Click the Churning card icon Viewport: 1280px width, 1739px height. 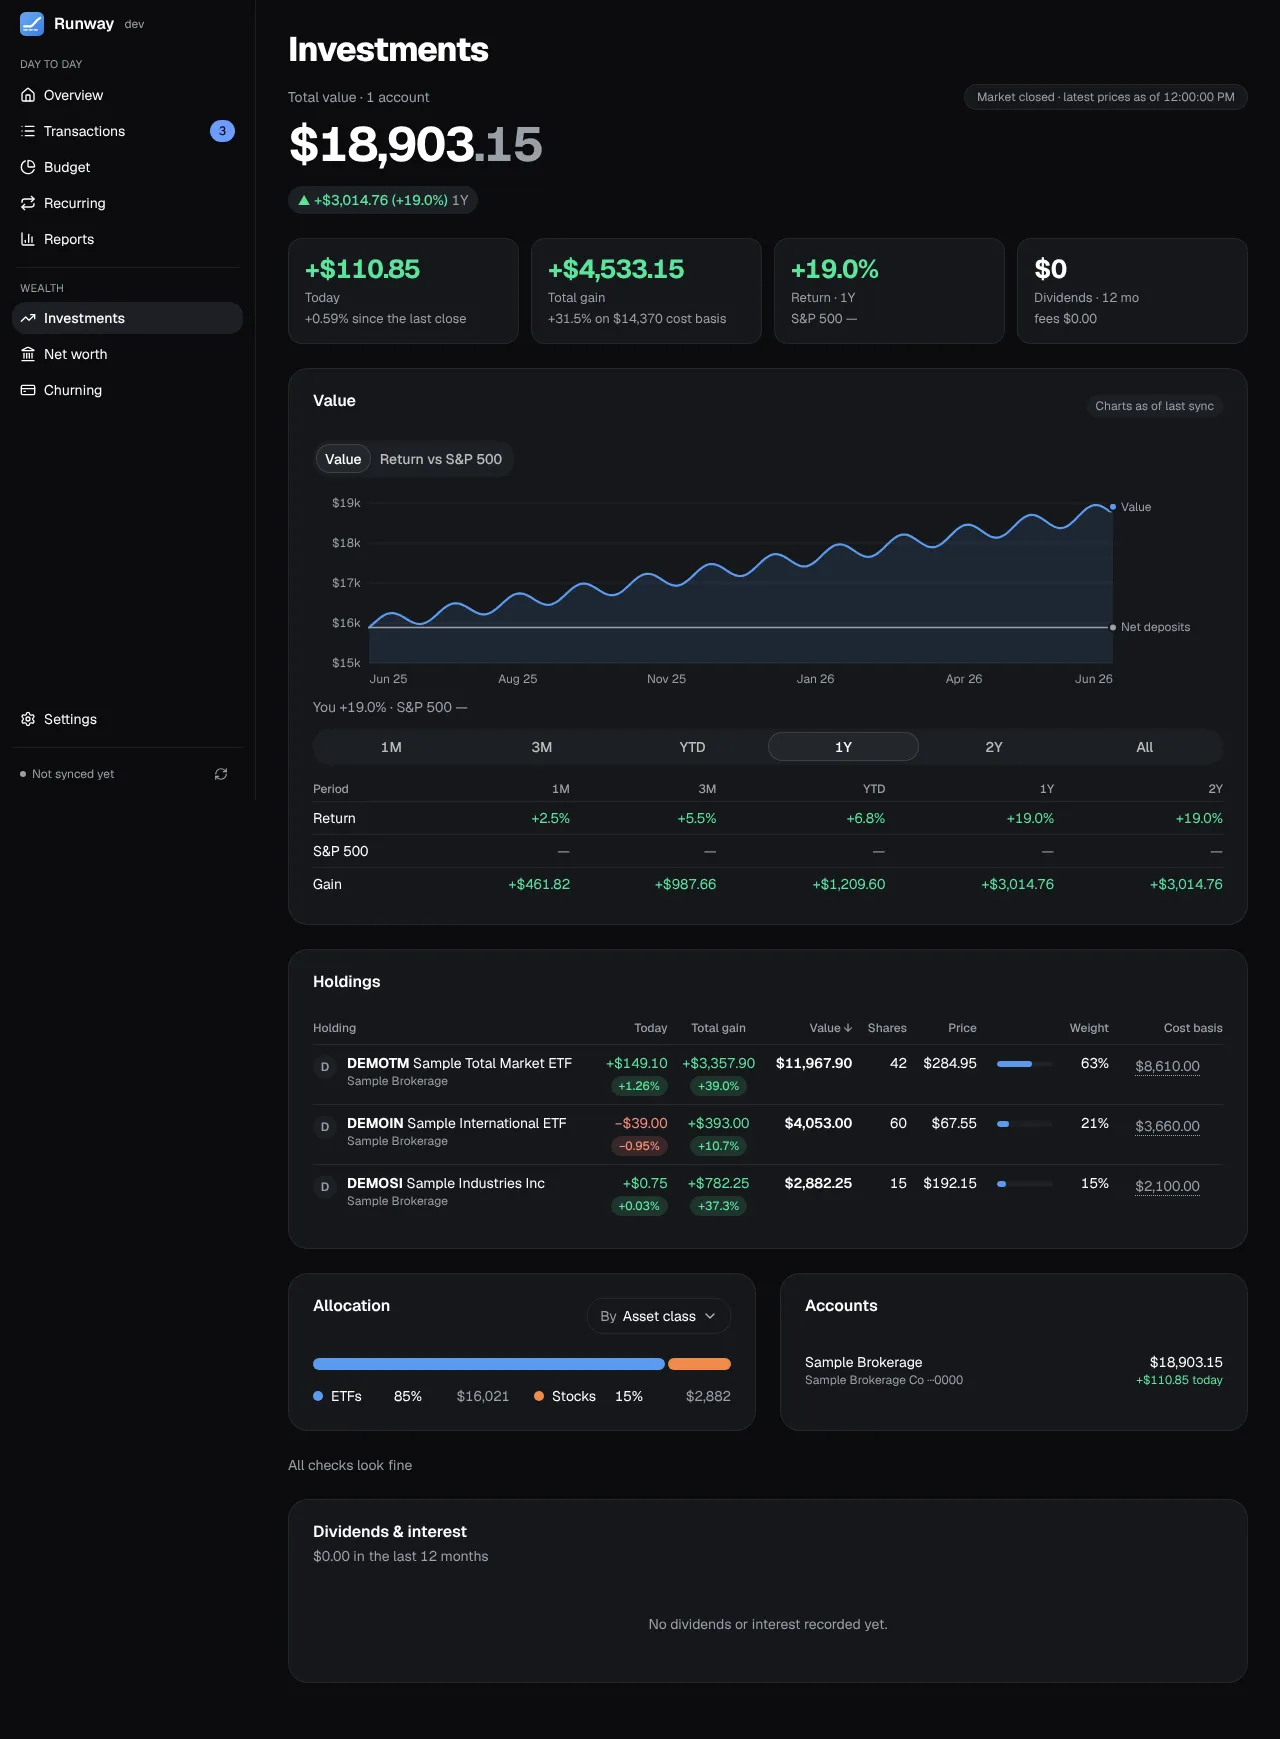point(28,390)
